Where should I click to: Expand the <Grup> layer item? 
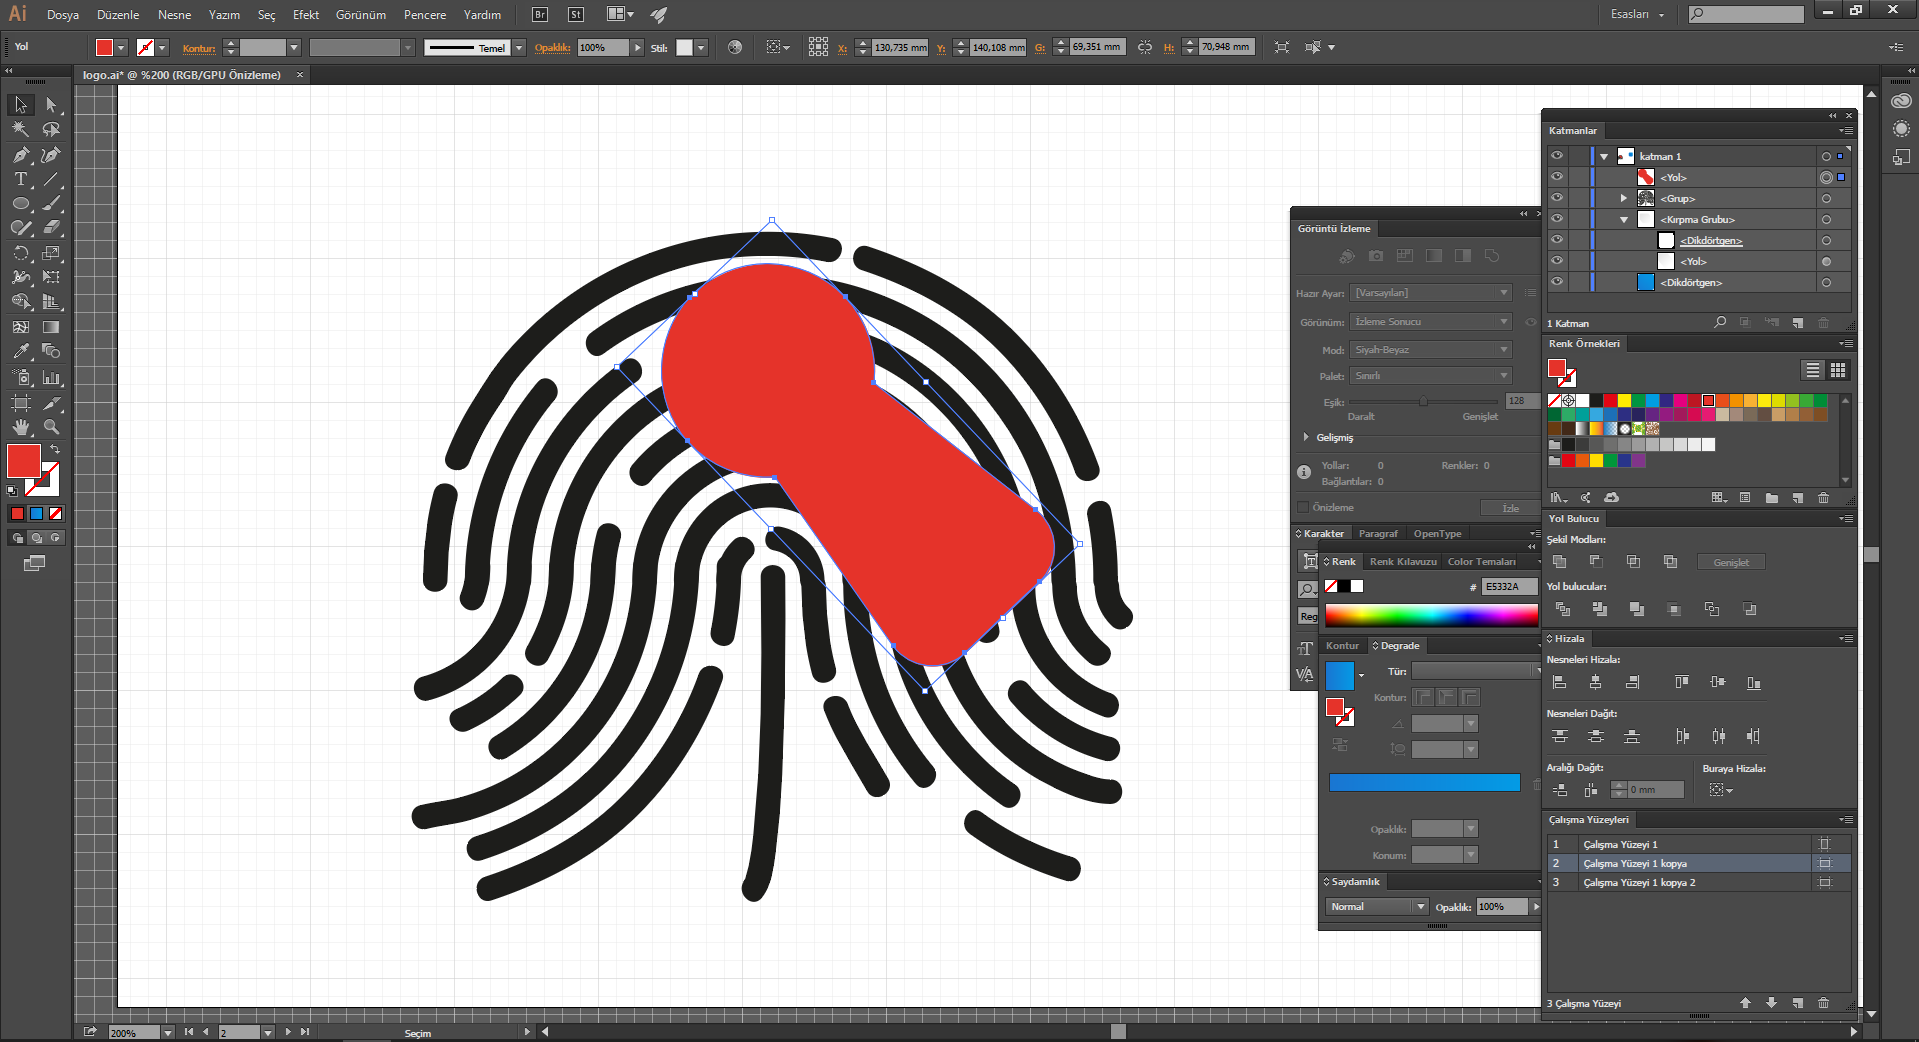[x=1624, y=198]
